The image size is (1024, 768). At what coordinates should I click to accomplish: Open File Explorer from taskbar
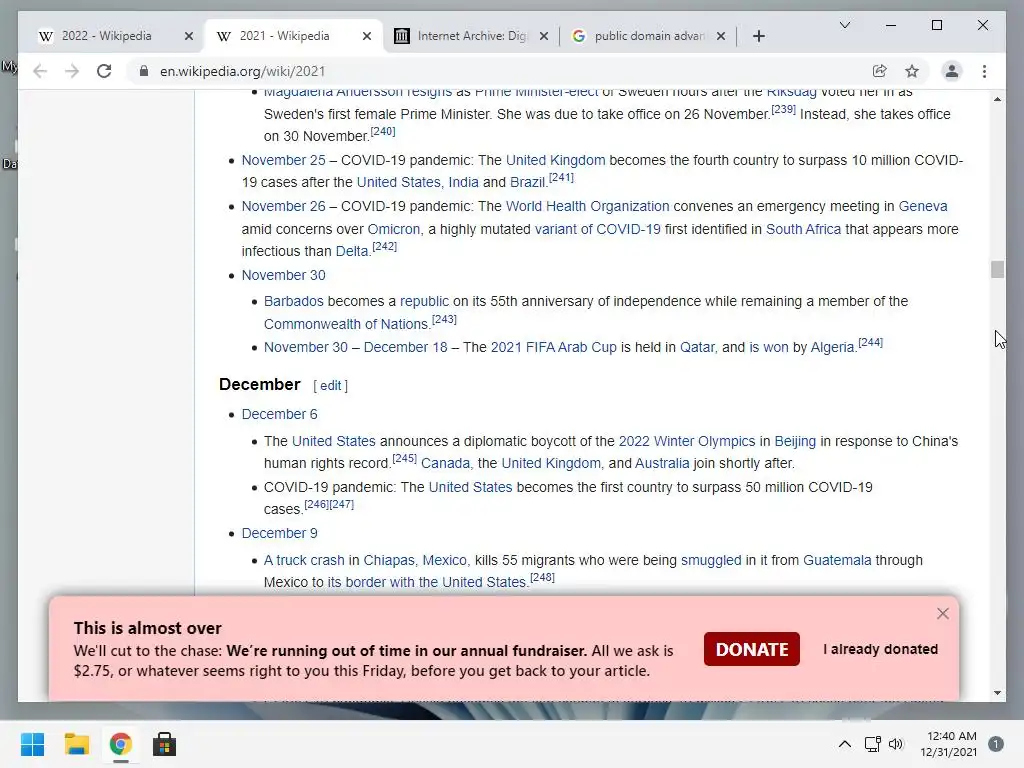click(76, 744)
